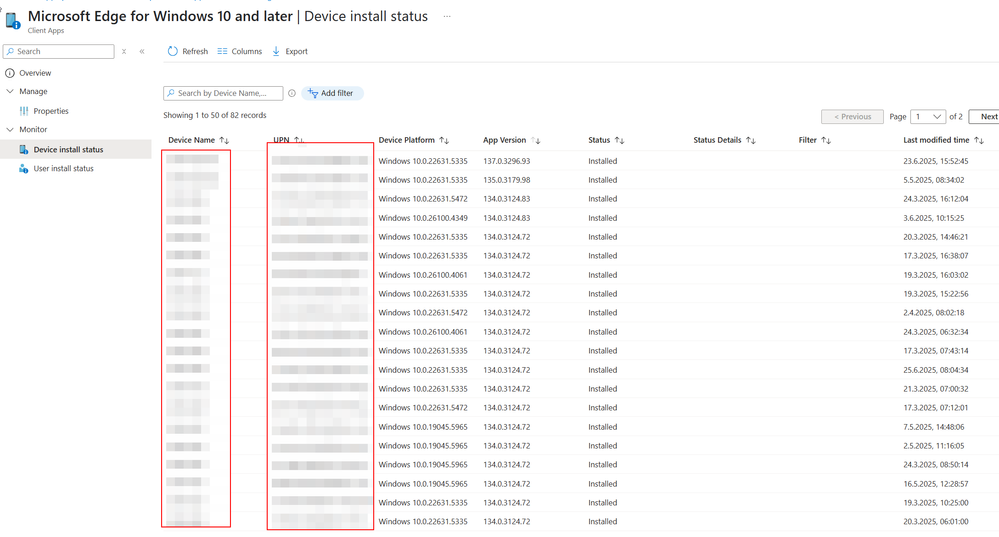This screenshot has width=999, height=537.
Task: Clear the sidebar search with the X
Action: 124,51
